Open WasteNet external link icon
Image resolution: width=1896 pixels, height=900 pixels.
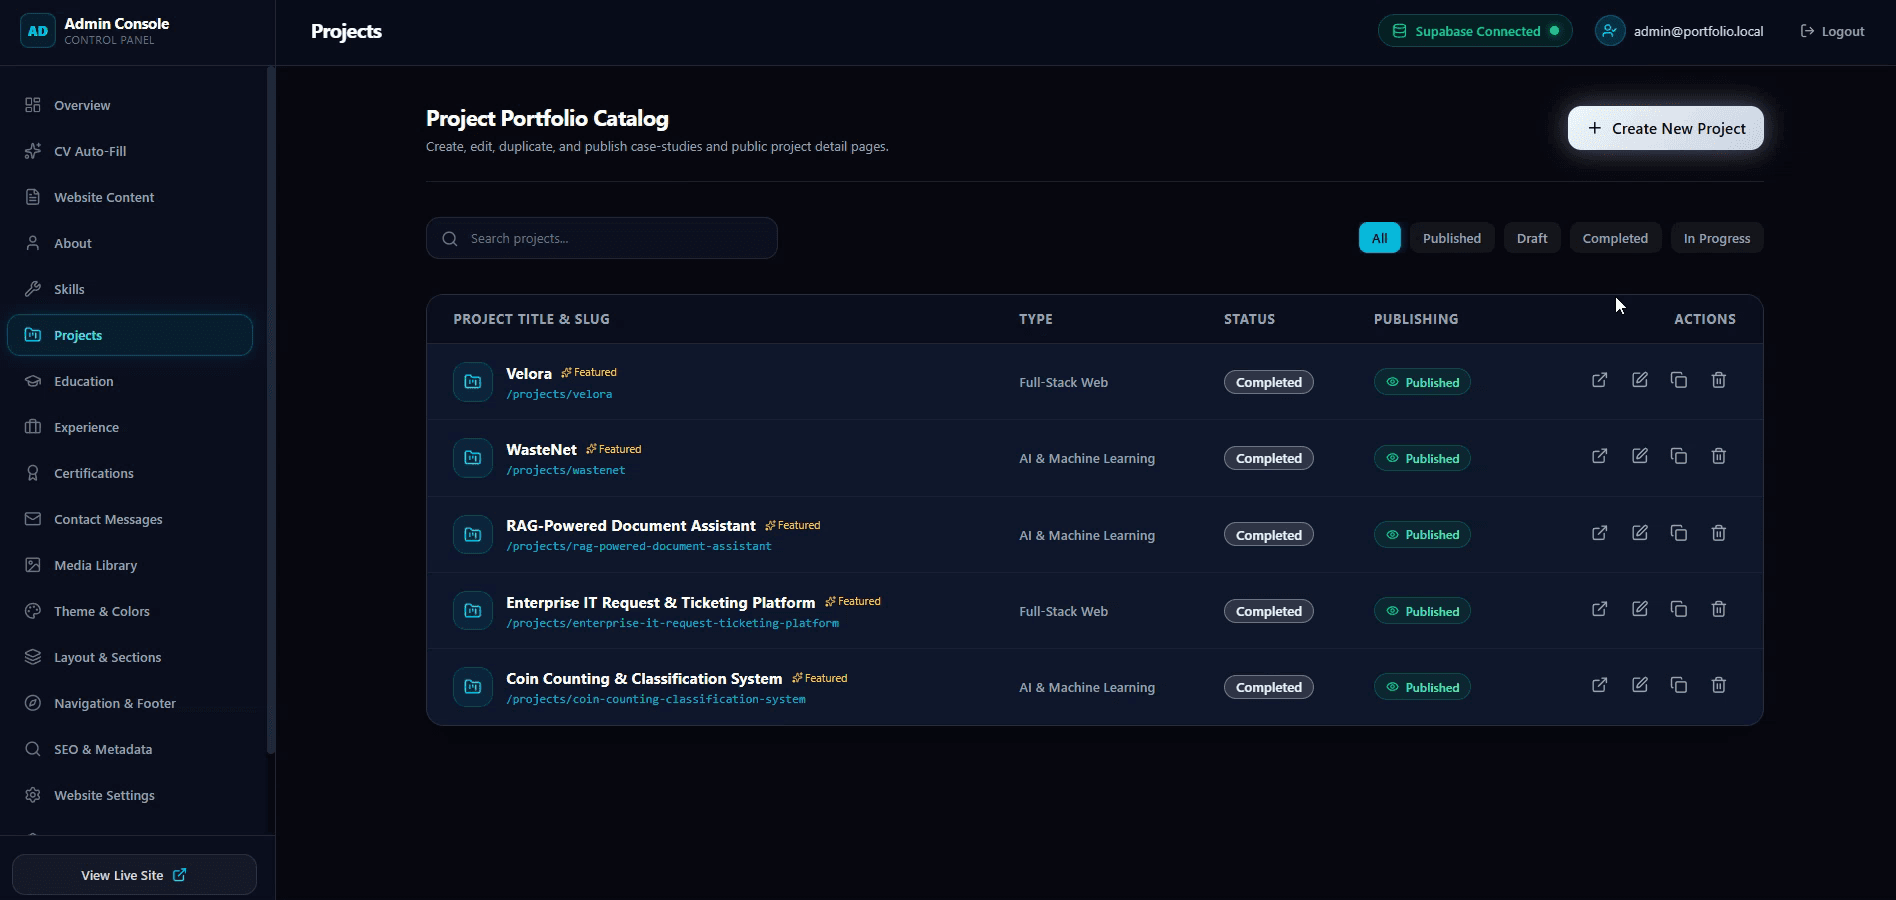1599,456
